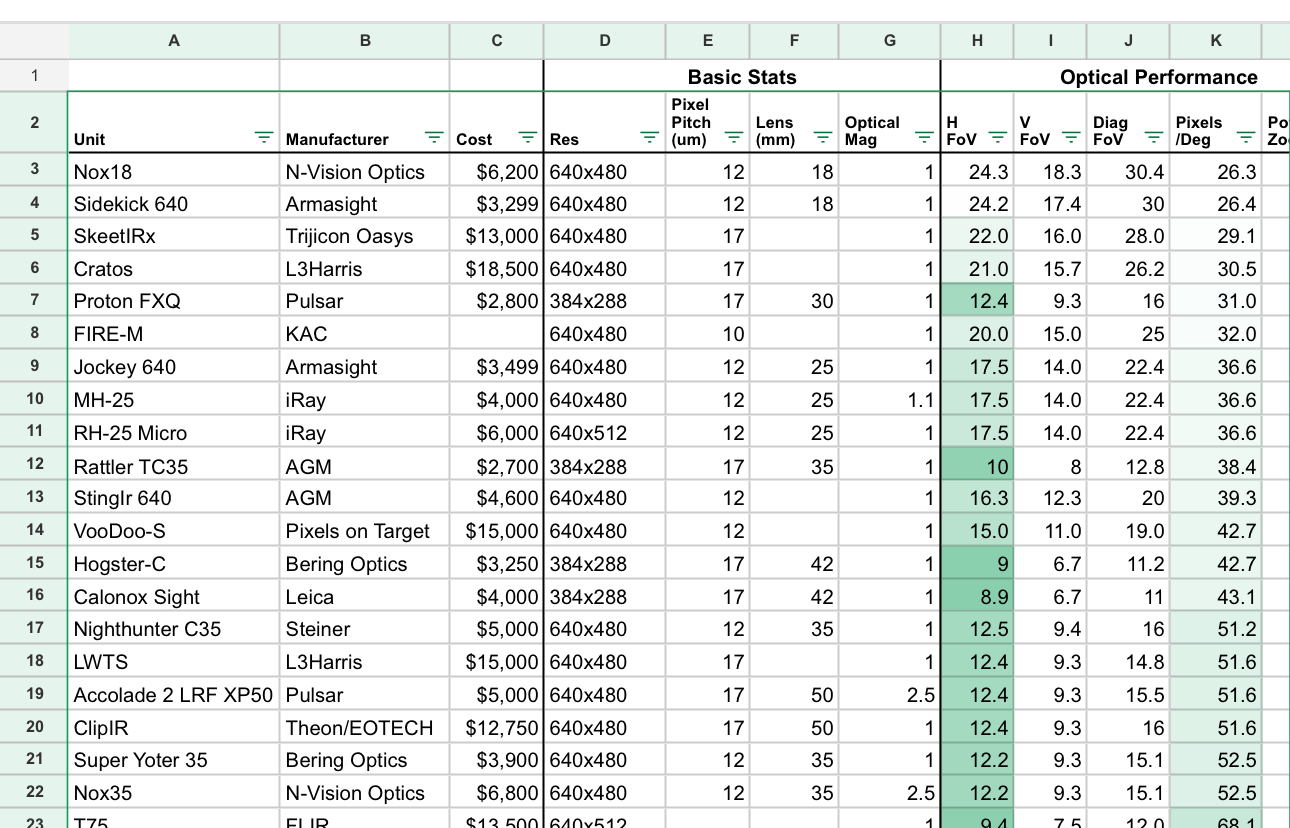Image resolution: width=1290 pixels, height=828 pixels.
Task: Open the Unit column filter icon
Action: point(263,138)
